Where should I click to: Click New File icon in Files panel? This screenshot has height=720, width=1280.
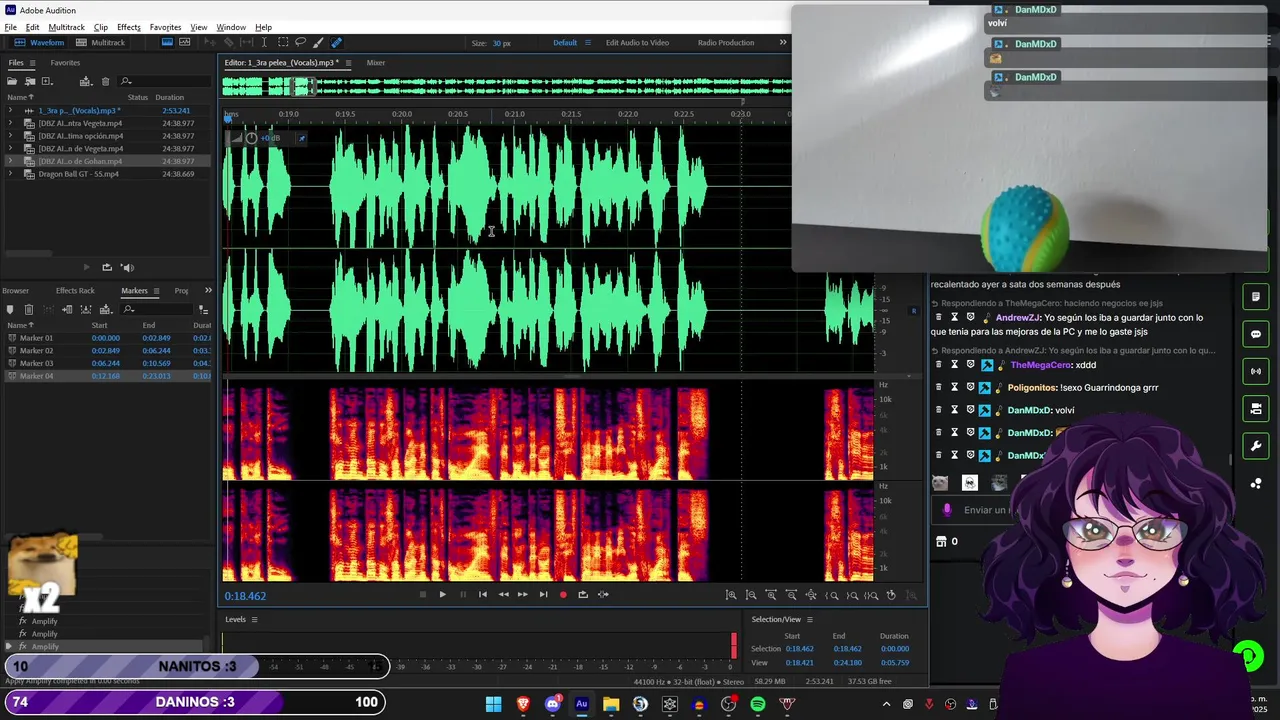46,81
